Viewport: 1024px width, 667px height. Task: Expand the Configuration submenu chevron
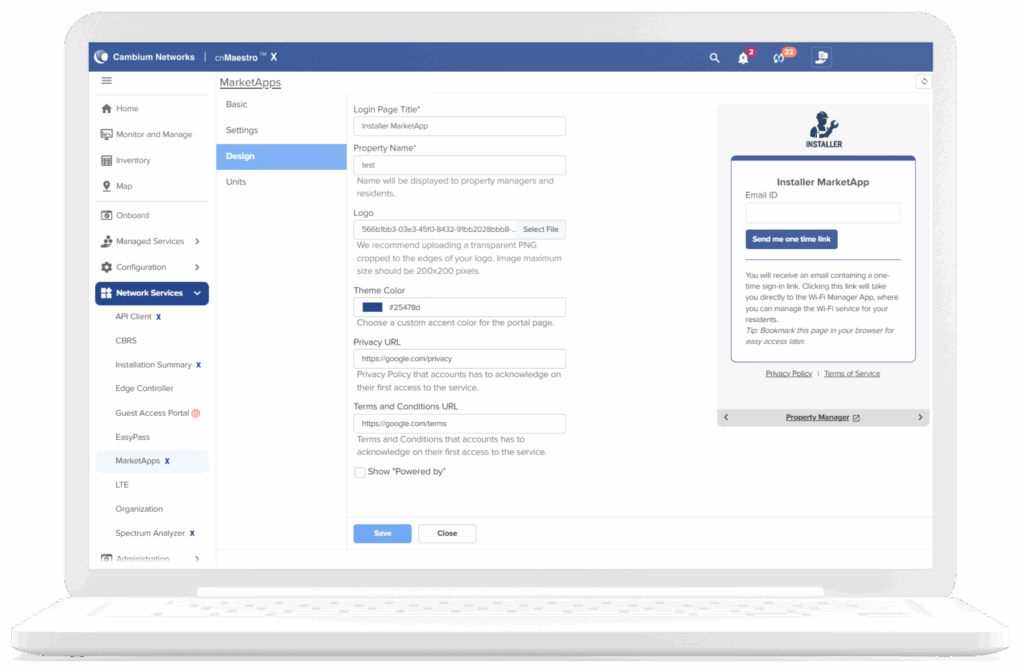tap(197, 267)
